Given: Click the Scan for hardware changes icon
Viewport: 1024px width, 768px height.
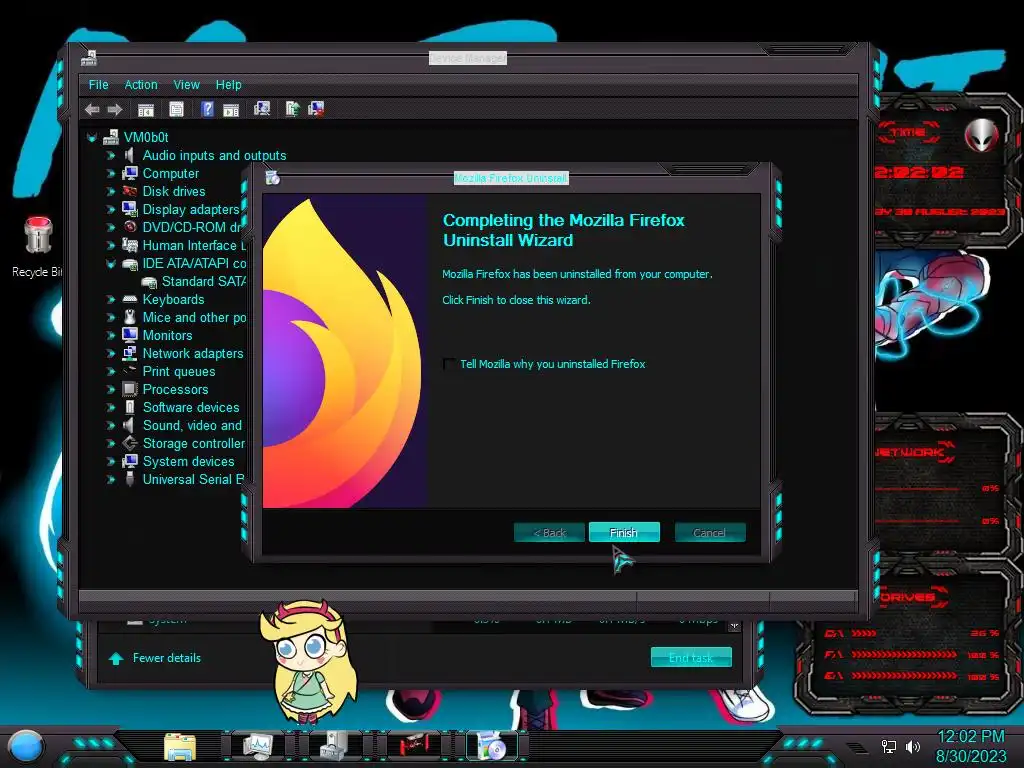Looking at the screenshot, I should [x=262, y=109].
